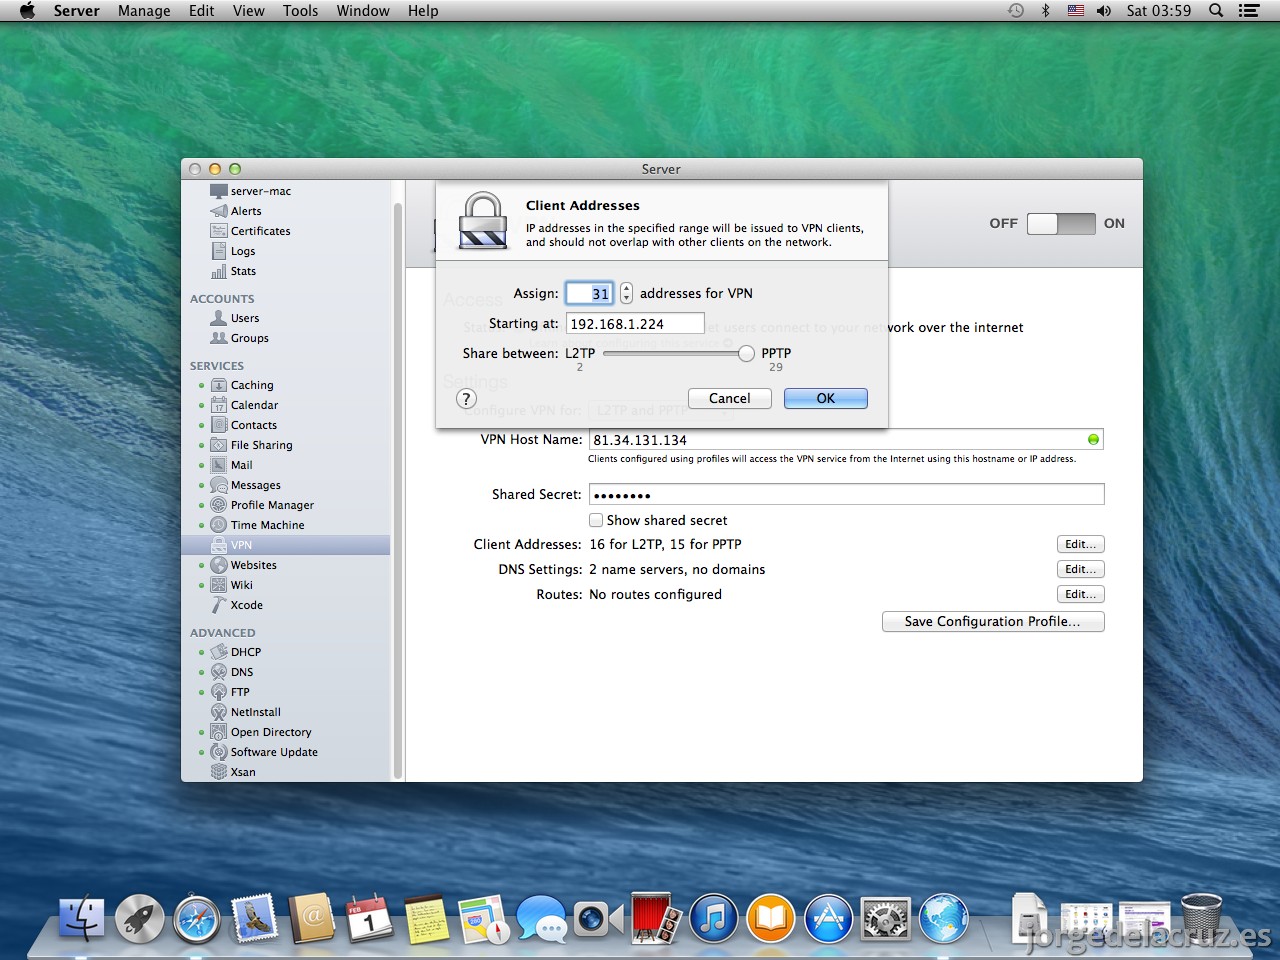The image size is (1280, 960).
Task: Open Certificates in the sidebar
Action: 251,231
